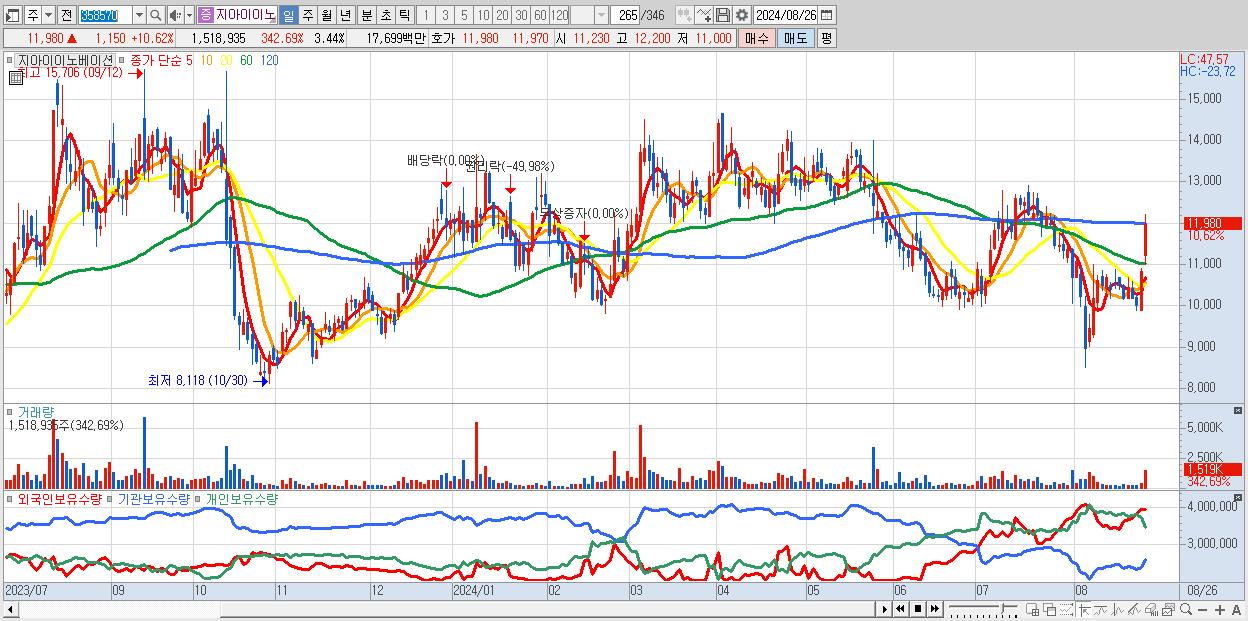Switch to second 초 period tab
The width and height of the screenshot is (1248, 621).
pos(385,15)
